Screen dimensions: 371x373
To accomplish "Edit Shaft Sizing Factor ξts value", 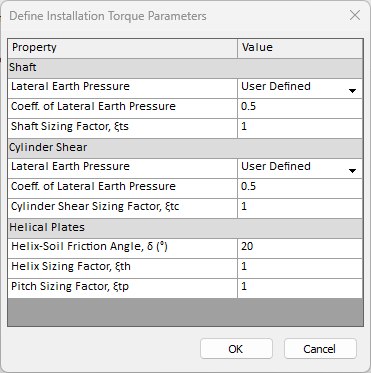I will point(300,128).
